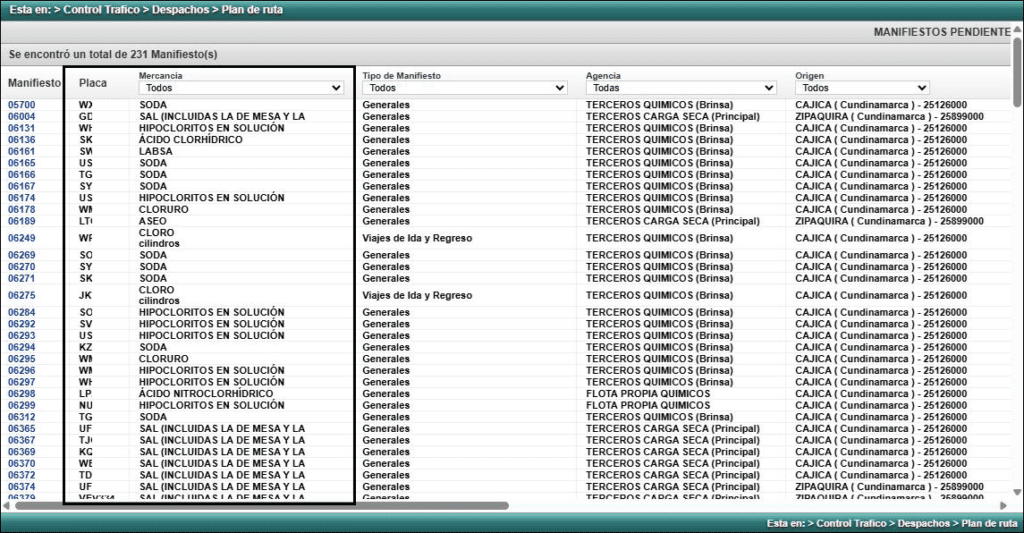Open manifest 06004 link

tap(22, 117)
